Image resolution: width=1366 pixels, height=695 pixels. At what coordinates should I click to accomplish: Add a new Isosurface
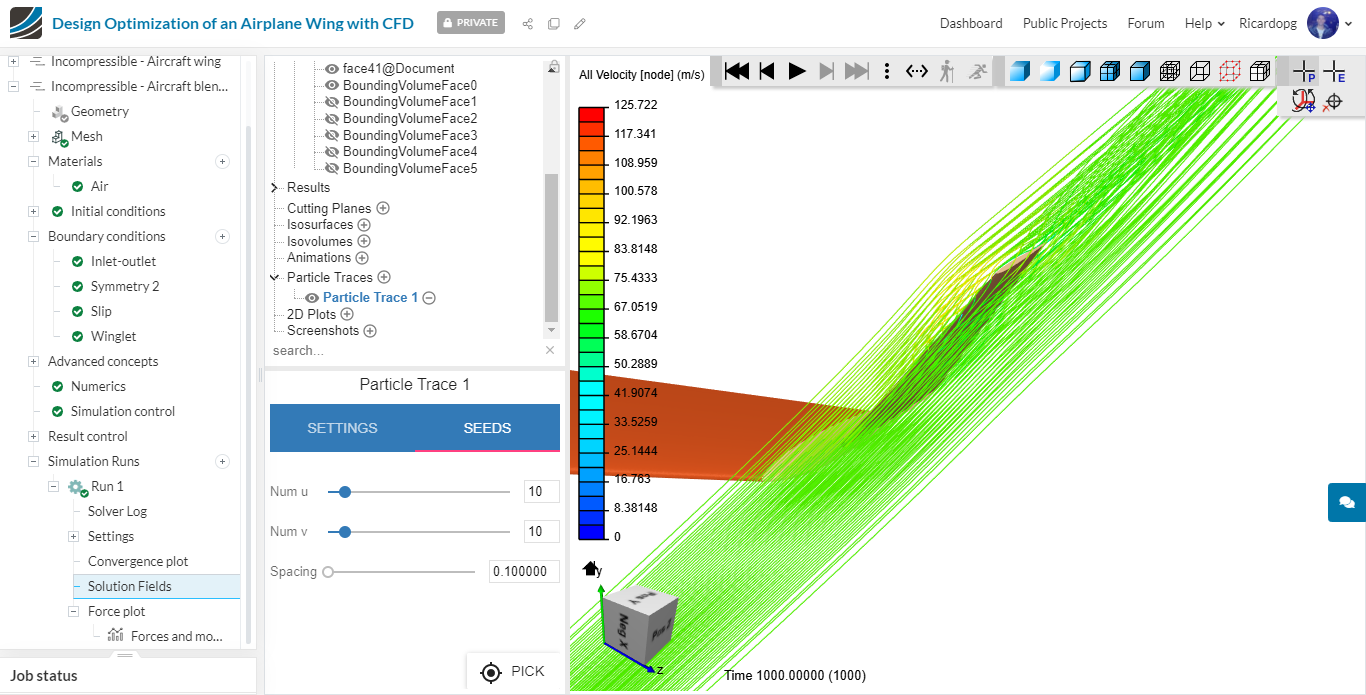click(x=365, y=225)
